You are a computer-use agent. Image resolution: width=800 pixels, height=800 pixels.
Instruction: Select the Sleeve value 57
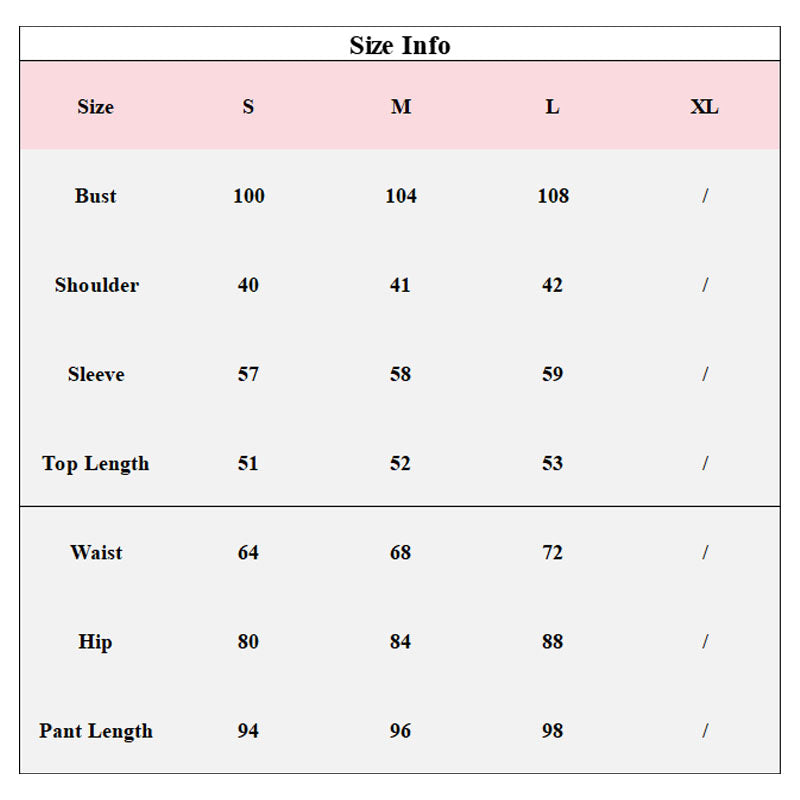click(x=248, y=374)
